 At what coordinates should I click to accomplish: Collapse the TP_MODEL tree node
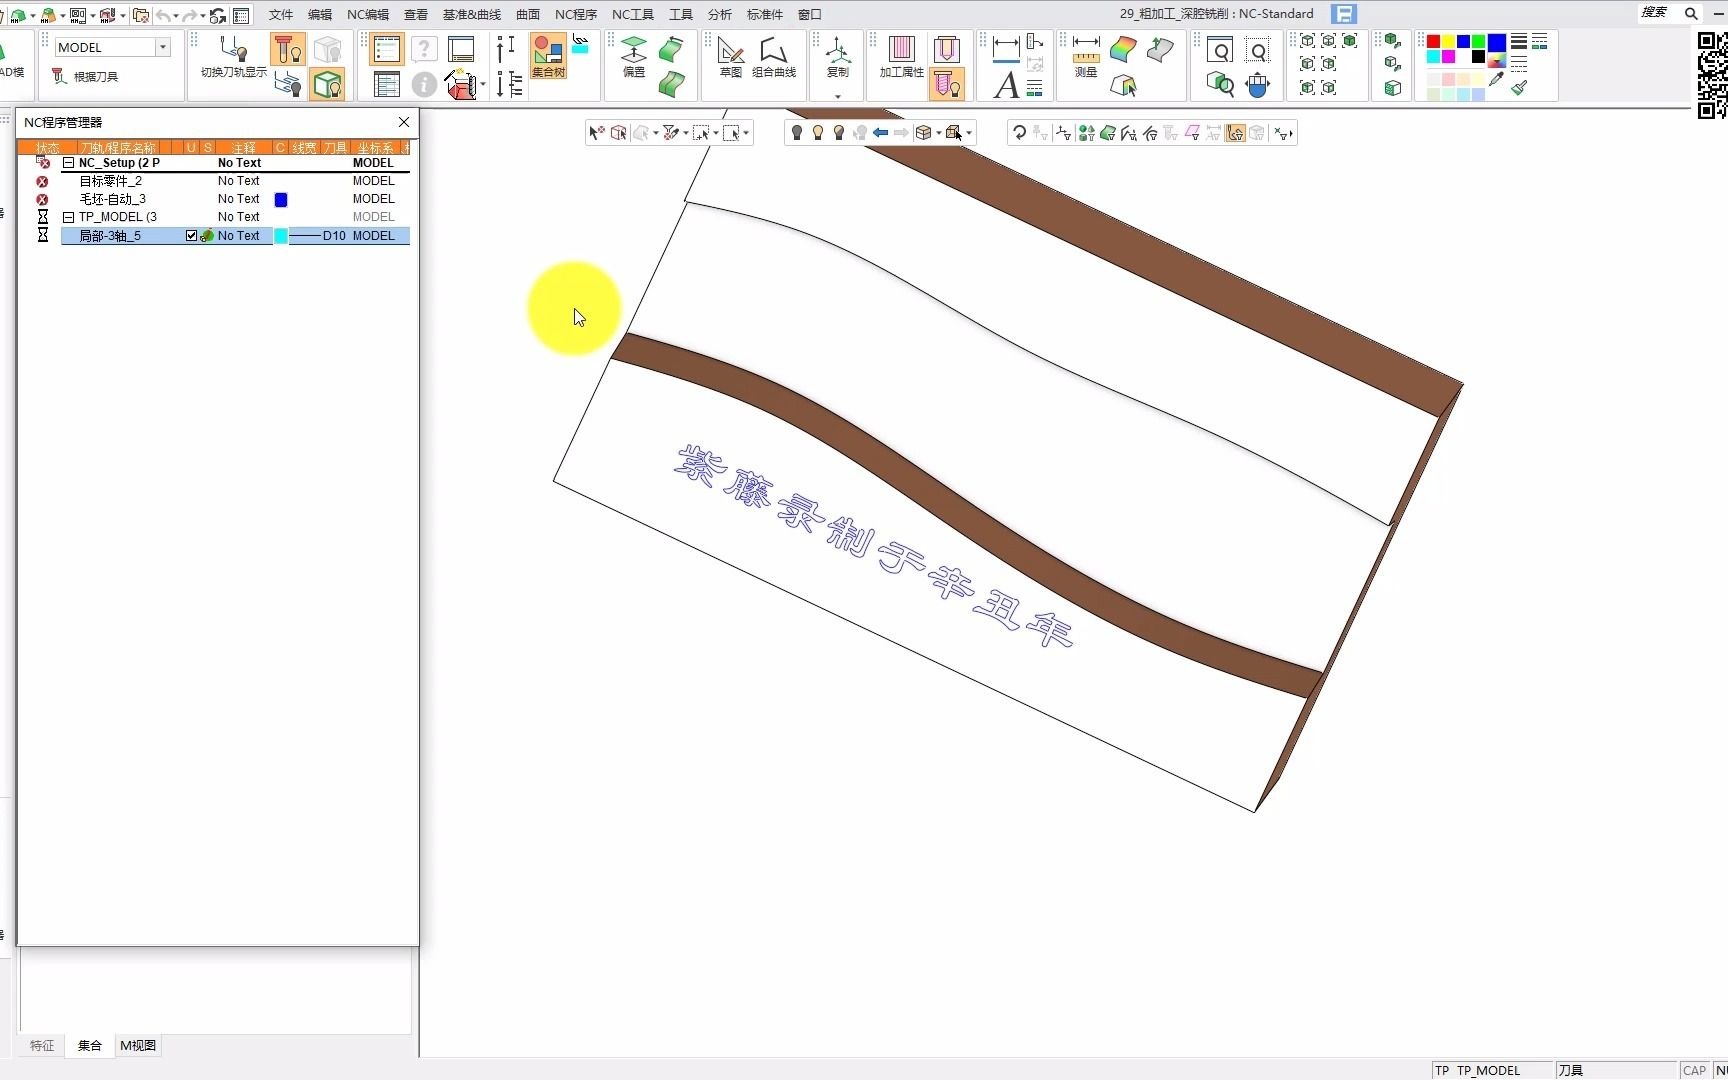[x=69, y=217]
